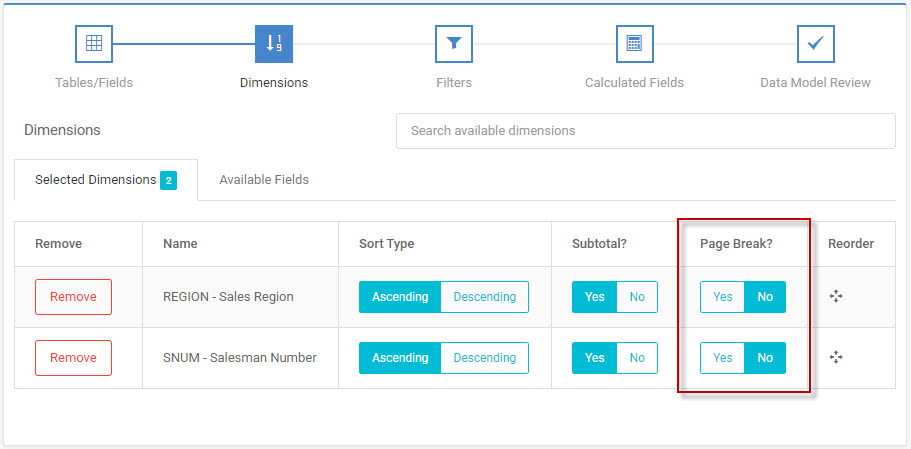Enable Page Break Yes for SNUM row
This screenshot has width=911, height=449.
(722, 358)
